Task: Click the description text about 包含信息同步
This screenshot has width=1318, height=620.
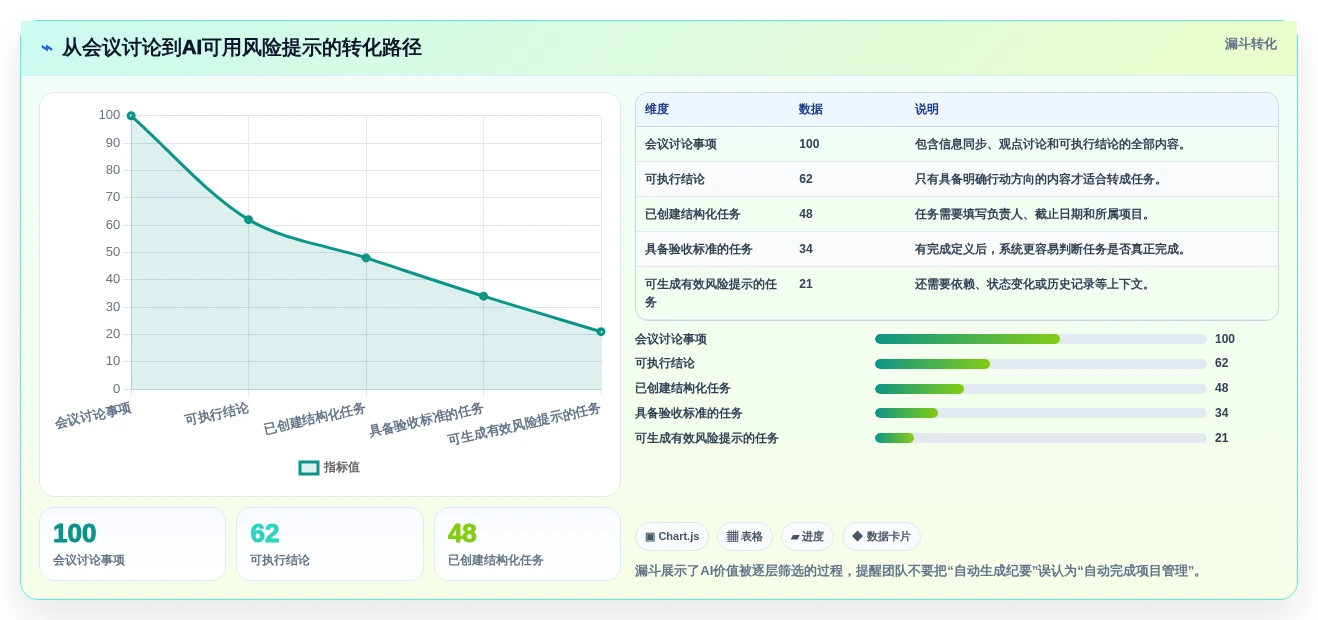Action: (x=1052, y=144)
